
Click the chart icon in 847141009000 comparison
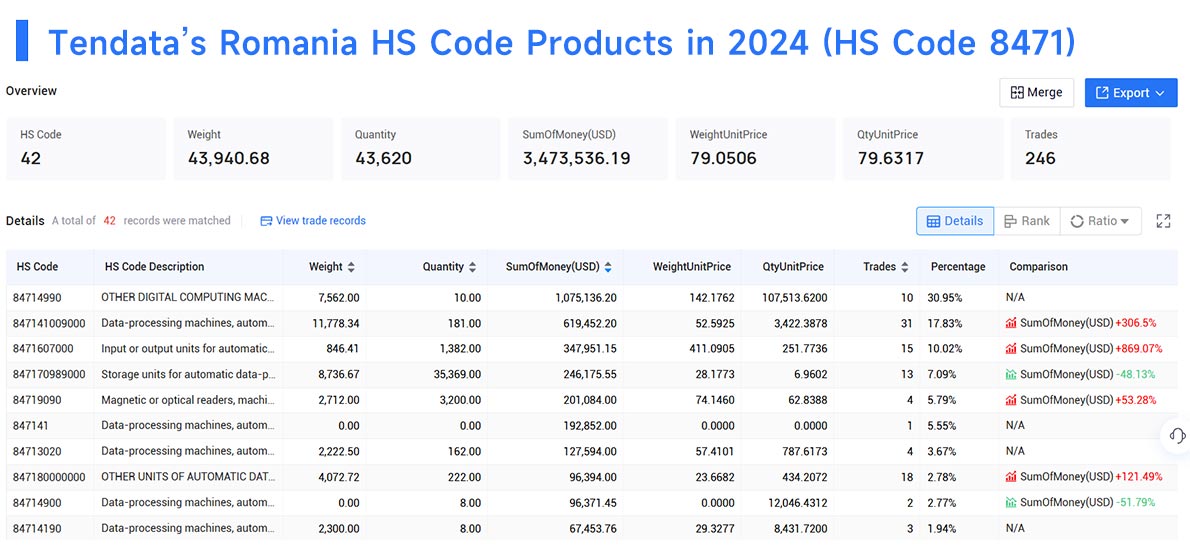point(1011,323)
